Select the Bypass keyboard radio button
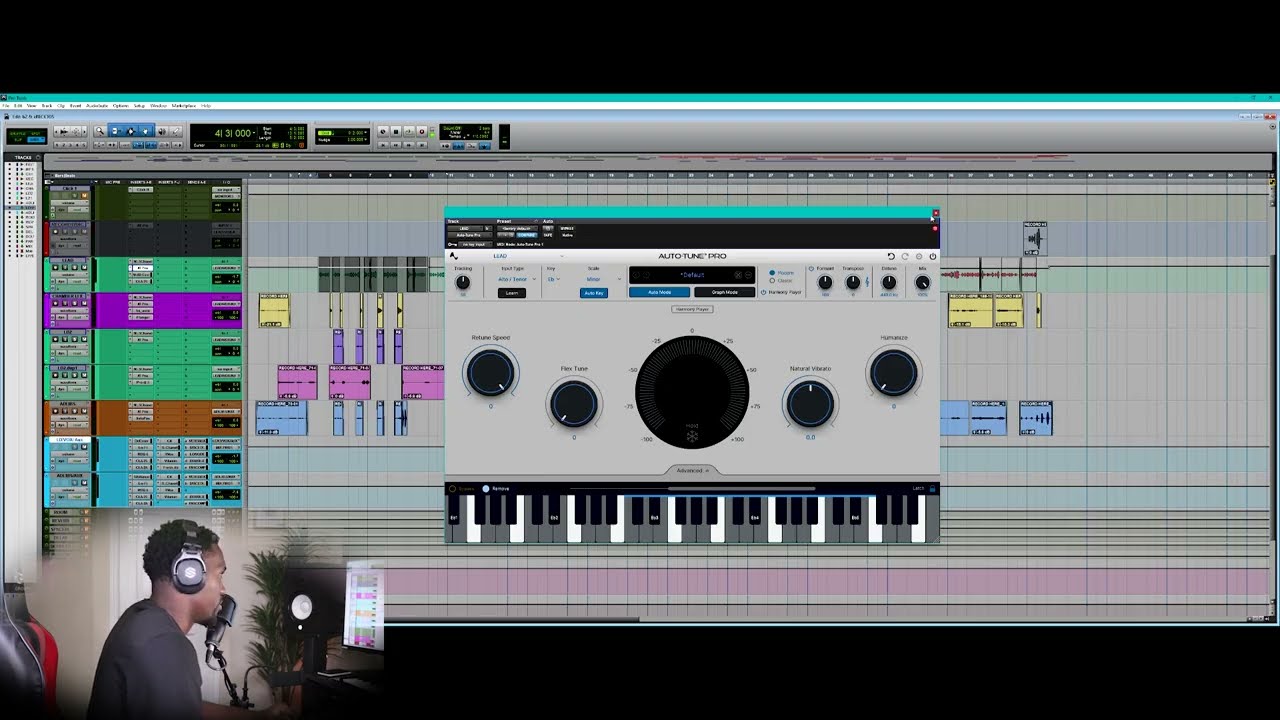This screenshot has height=720, width=1280. 452,489
